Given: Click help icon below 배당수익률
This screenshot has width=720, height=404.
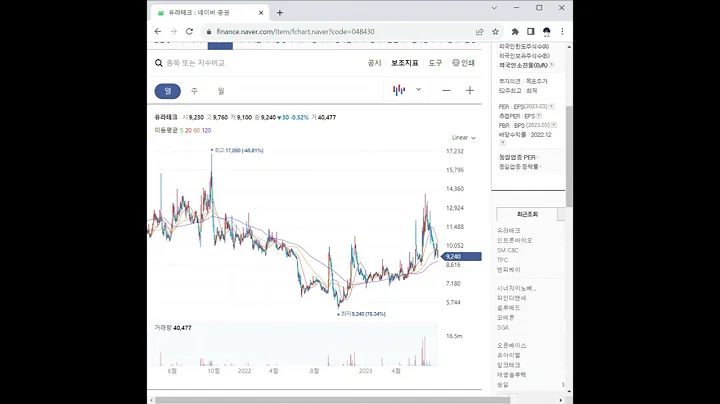Looking at the screenshot, I should (502, 143).
